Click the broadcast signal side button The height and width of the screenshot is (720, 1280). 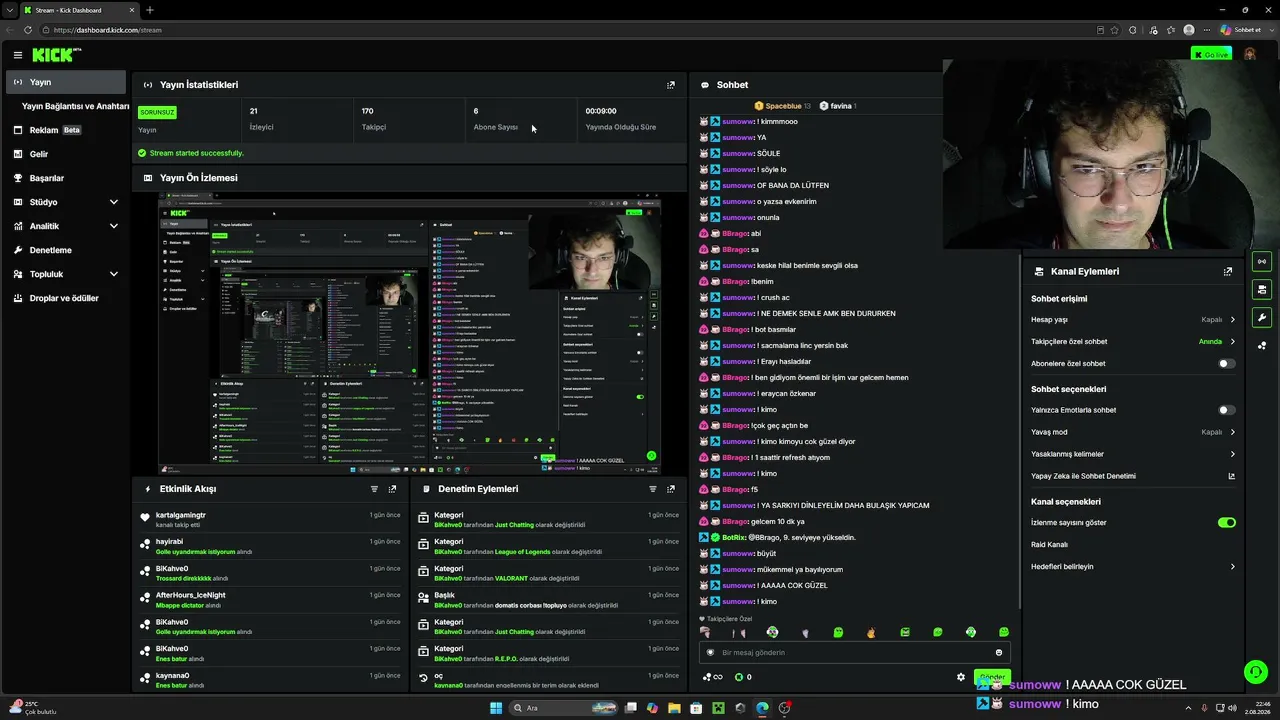(1262, 262)
